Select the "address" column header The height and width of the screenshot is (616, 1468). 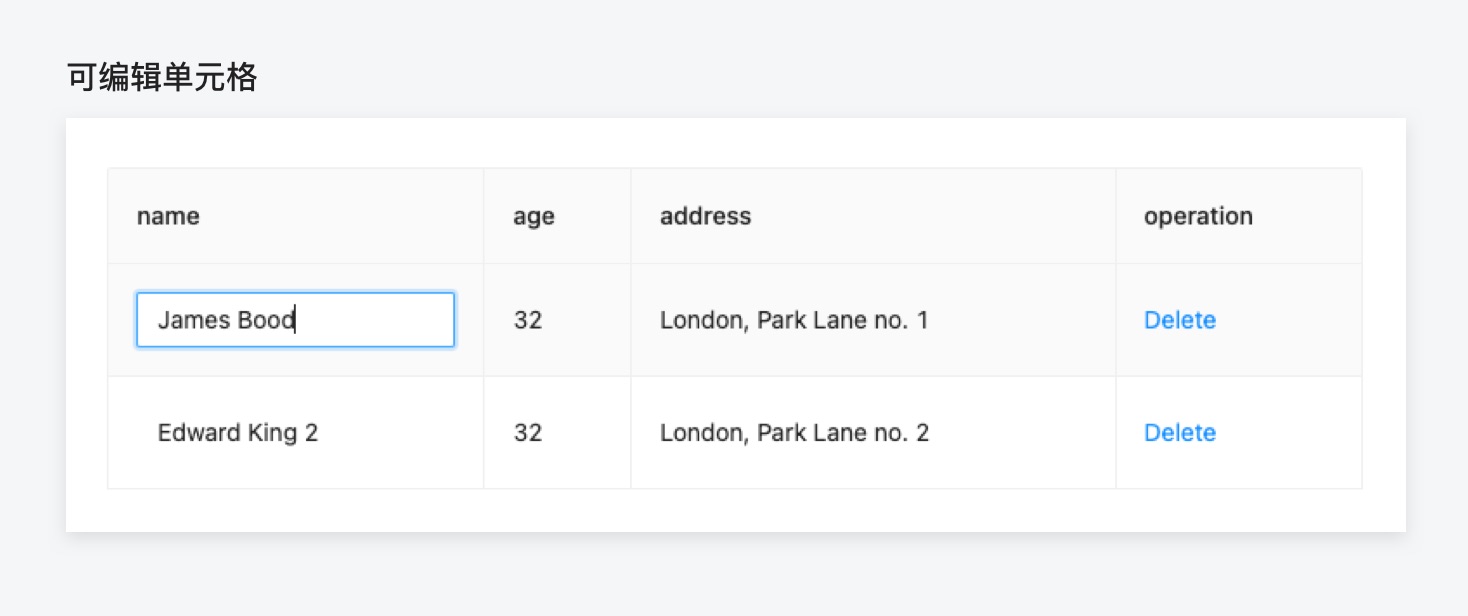point(705,216)
